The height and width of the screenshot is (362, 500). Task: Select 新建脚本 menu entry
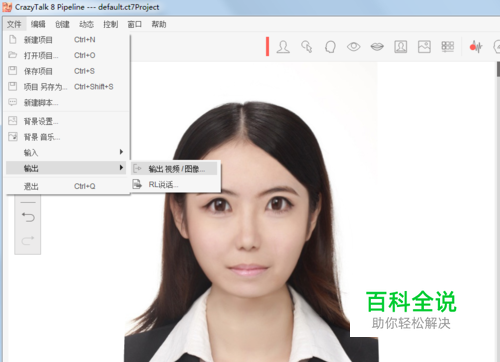pos(66,102)
